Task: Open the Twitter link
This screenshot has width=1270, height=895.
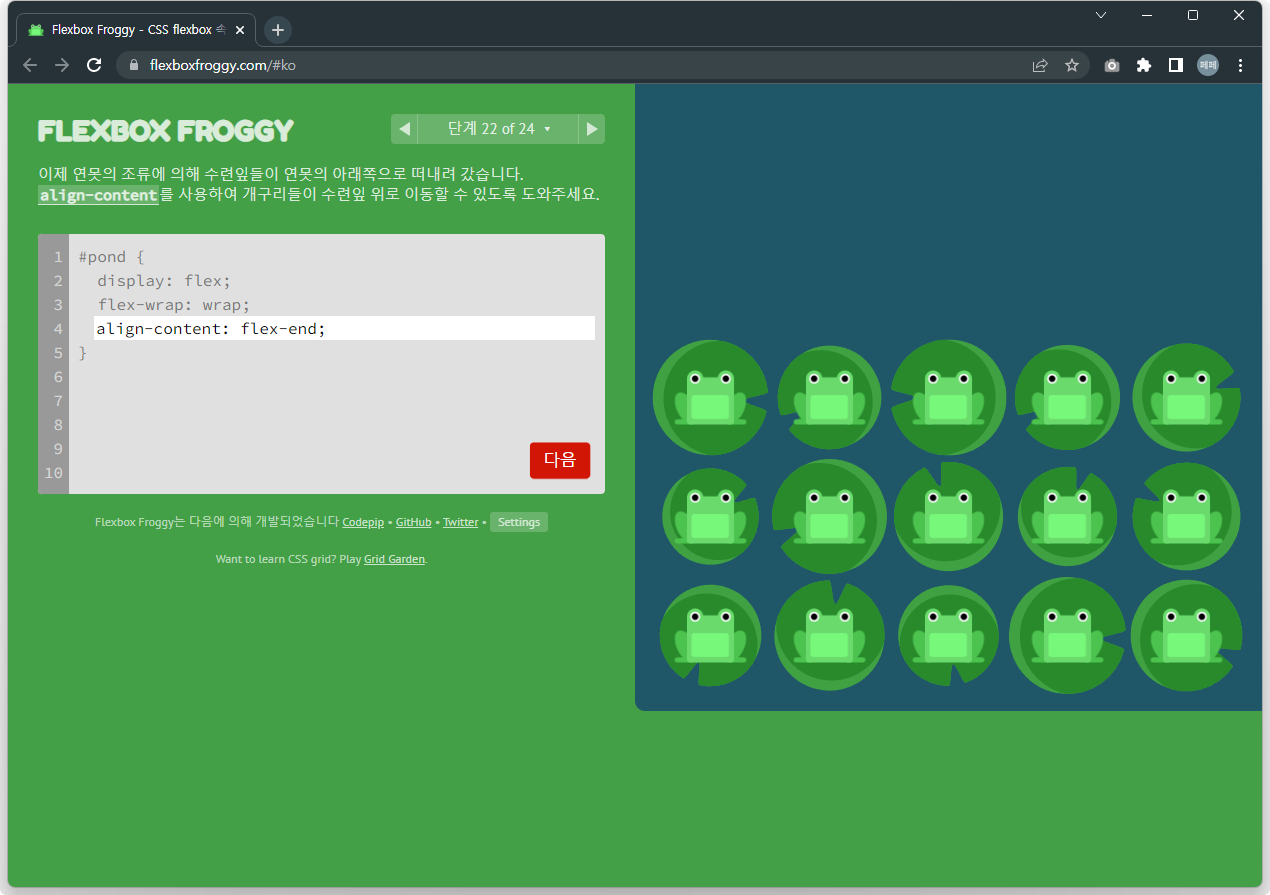Action: pos(461,522)
